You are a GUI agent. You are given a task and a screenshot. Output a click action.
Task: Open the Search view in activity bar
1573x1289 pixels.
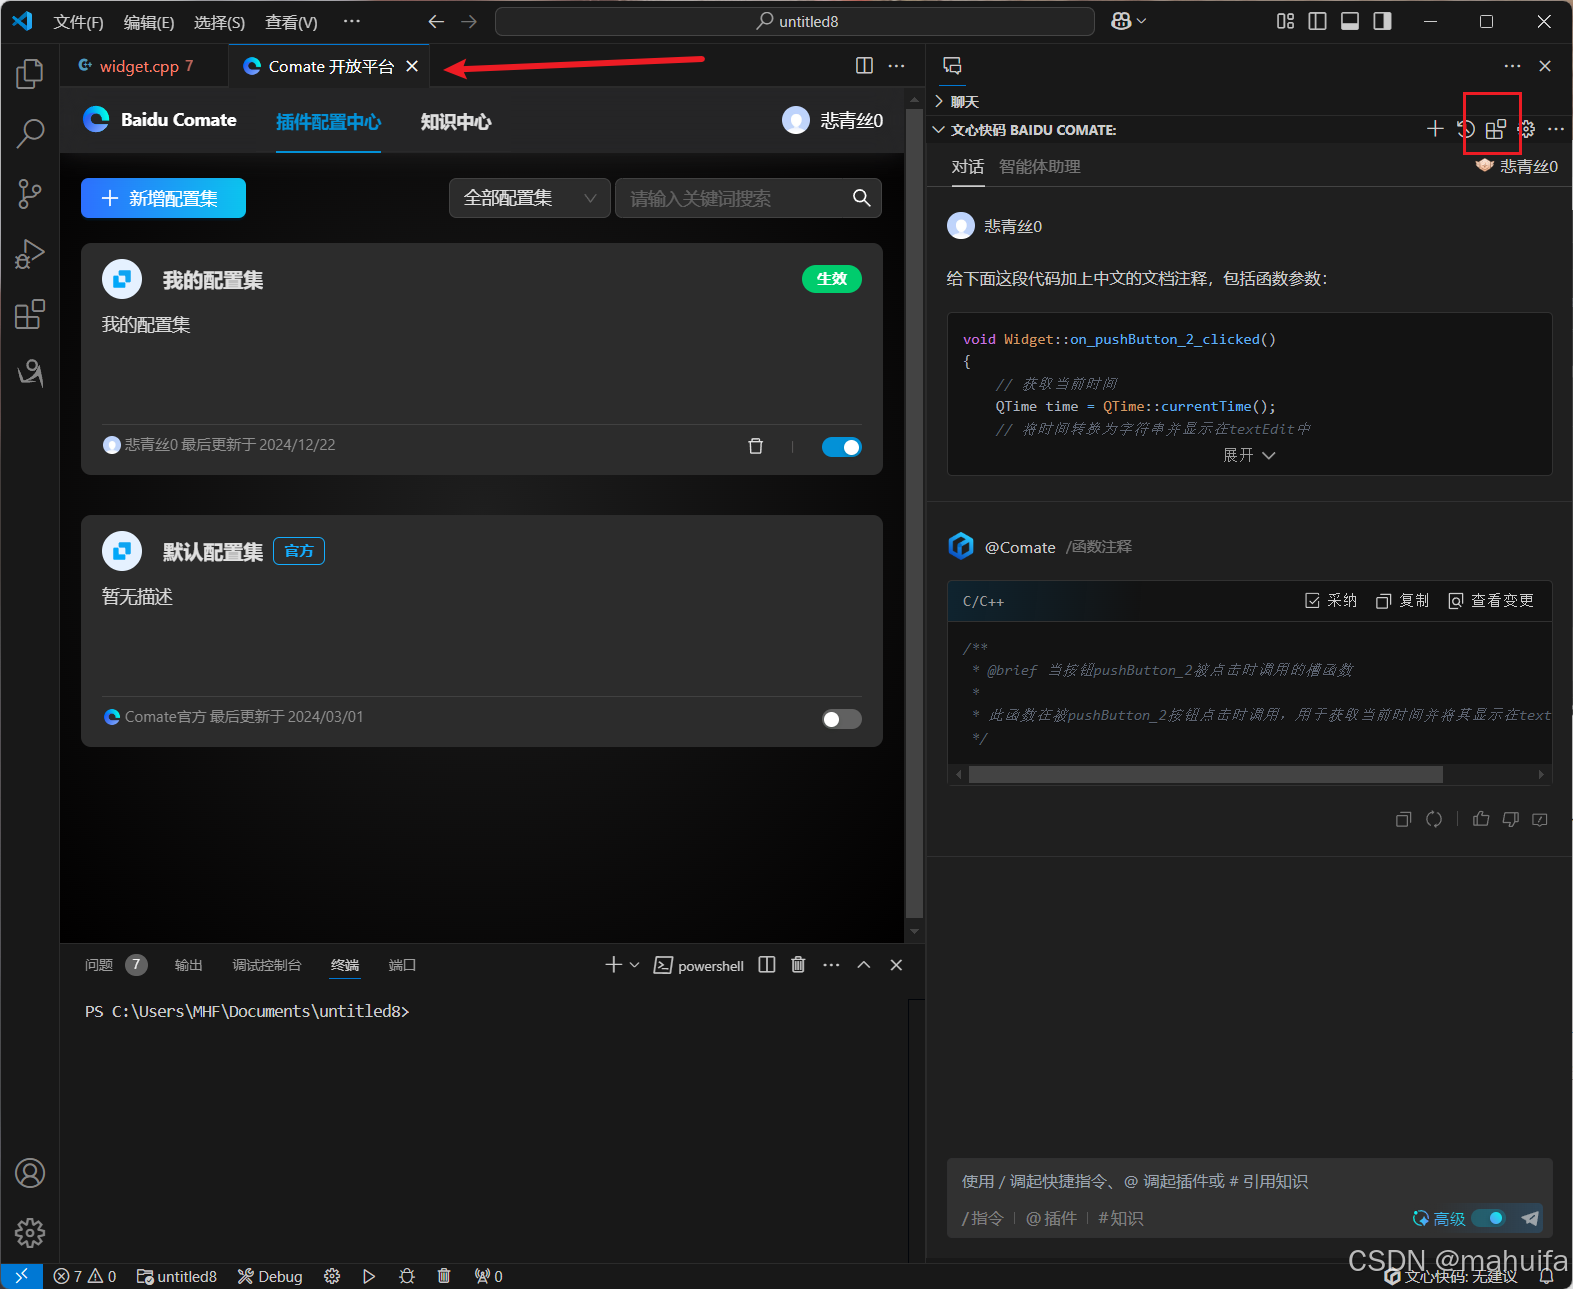pos(30,133)
